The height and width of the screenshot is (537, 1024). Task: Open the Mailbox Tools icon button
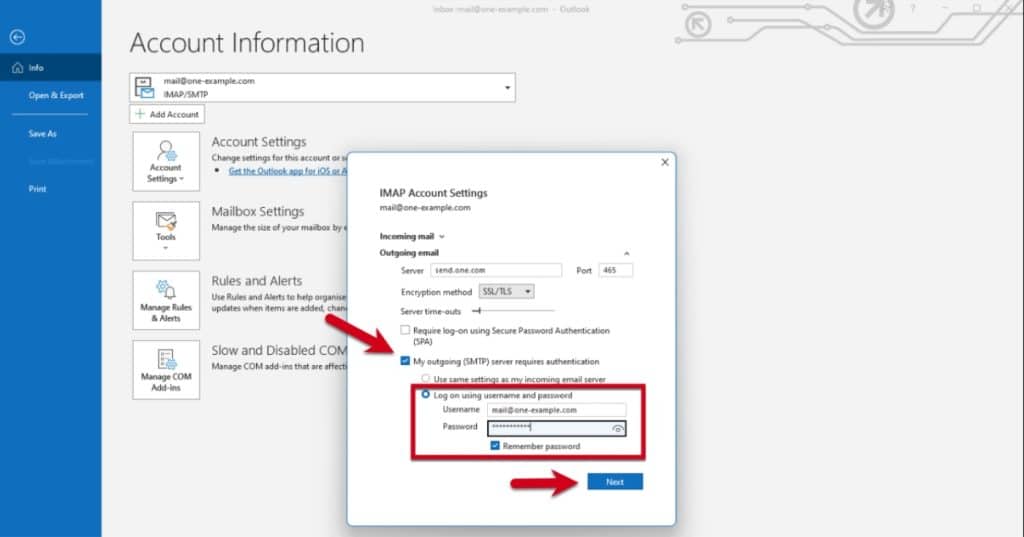point(166,231)
